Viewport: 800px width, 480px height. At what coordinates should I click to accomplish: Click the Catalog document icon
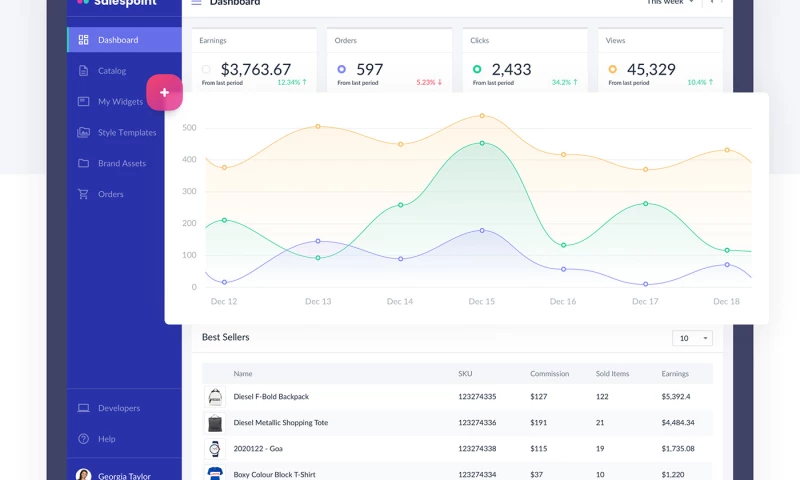83,71
